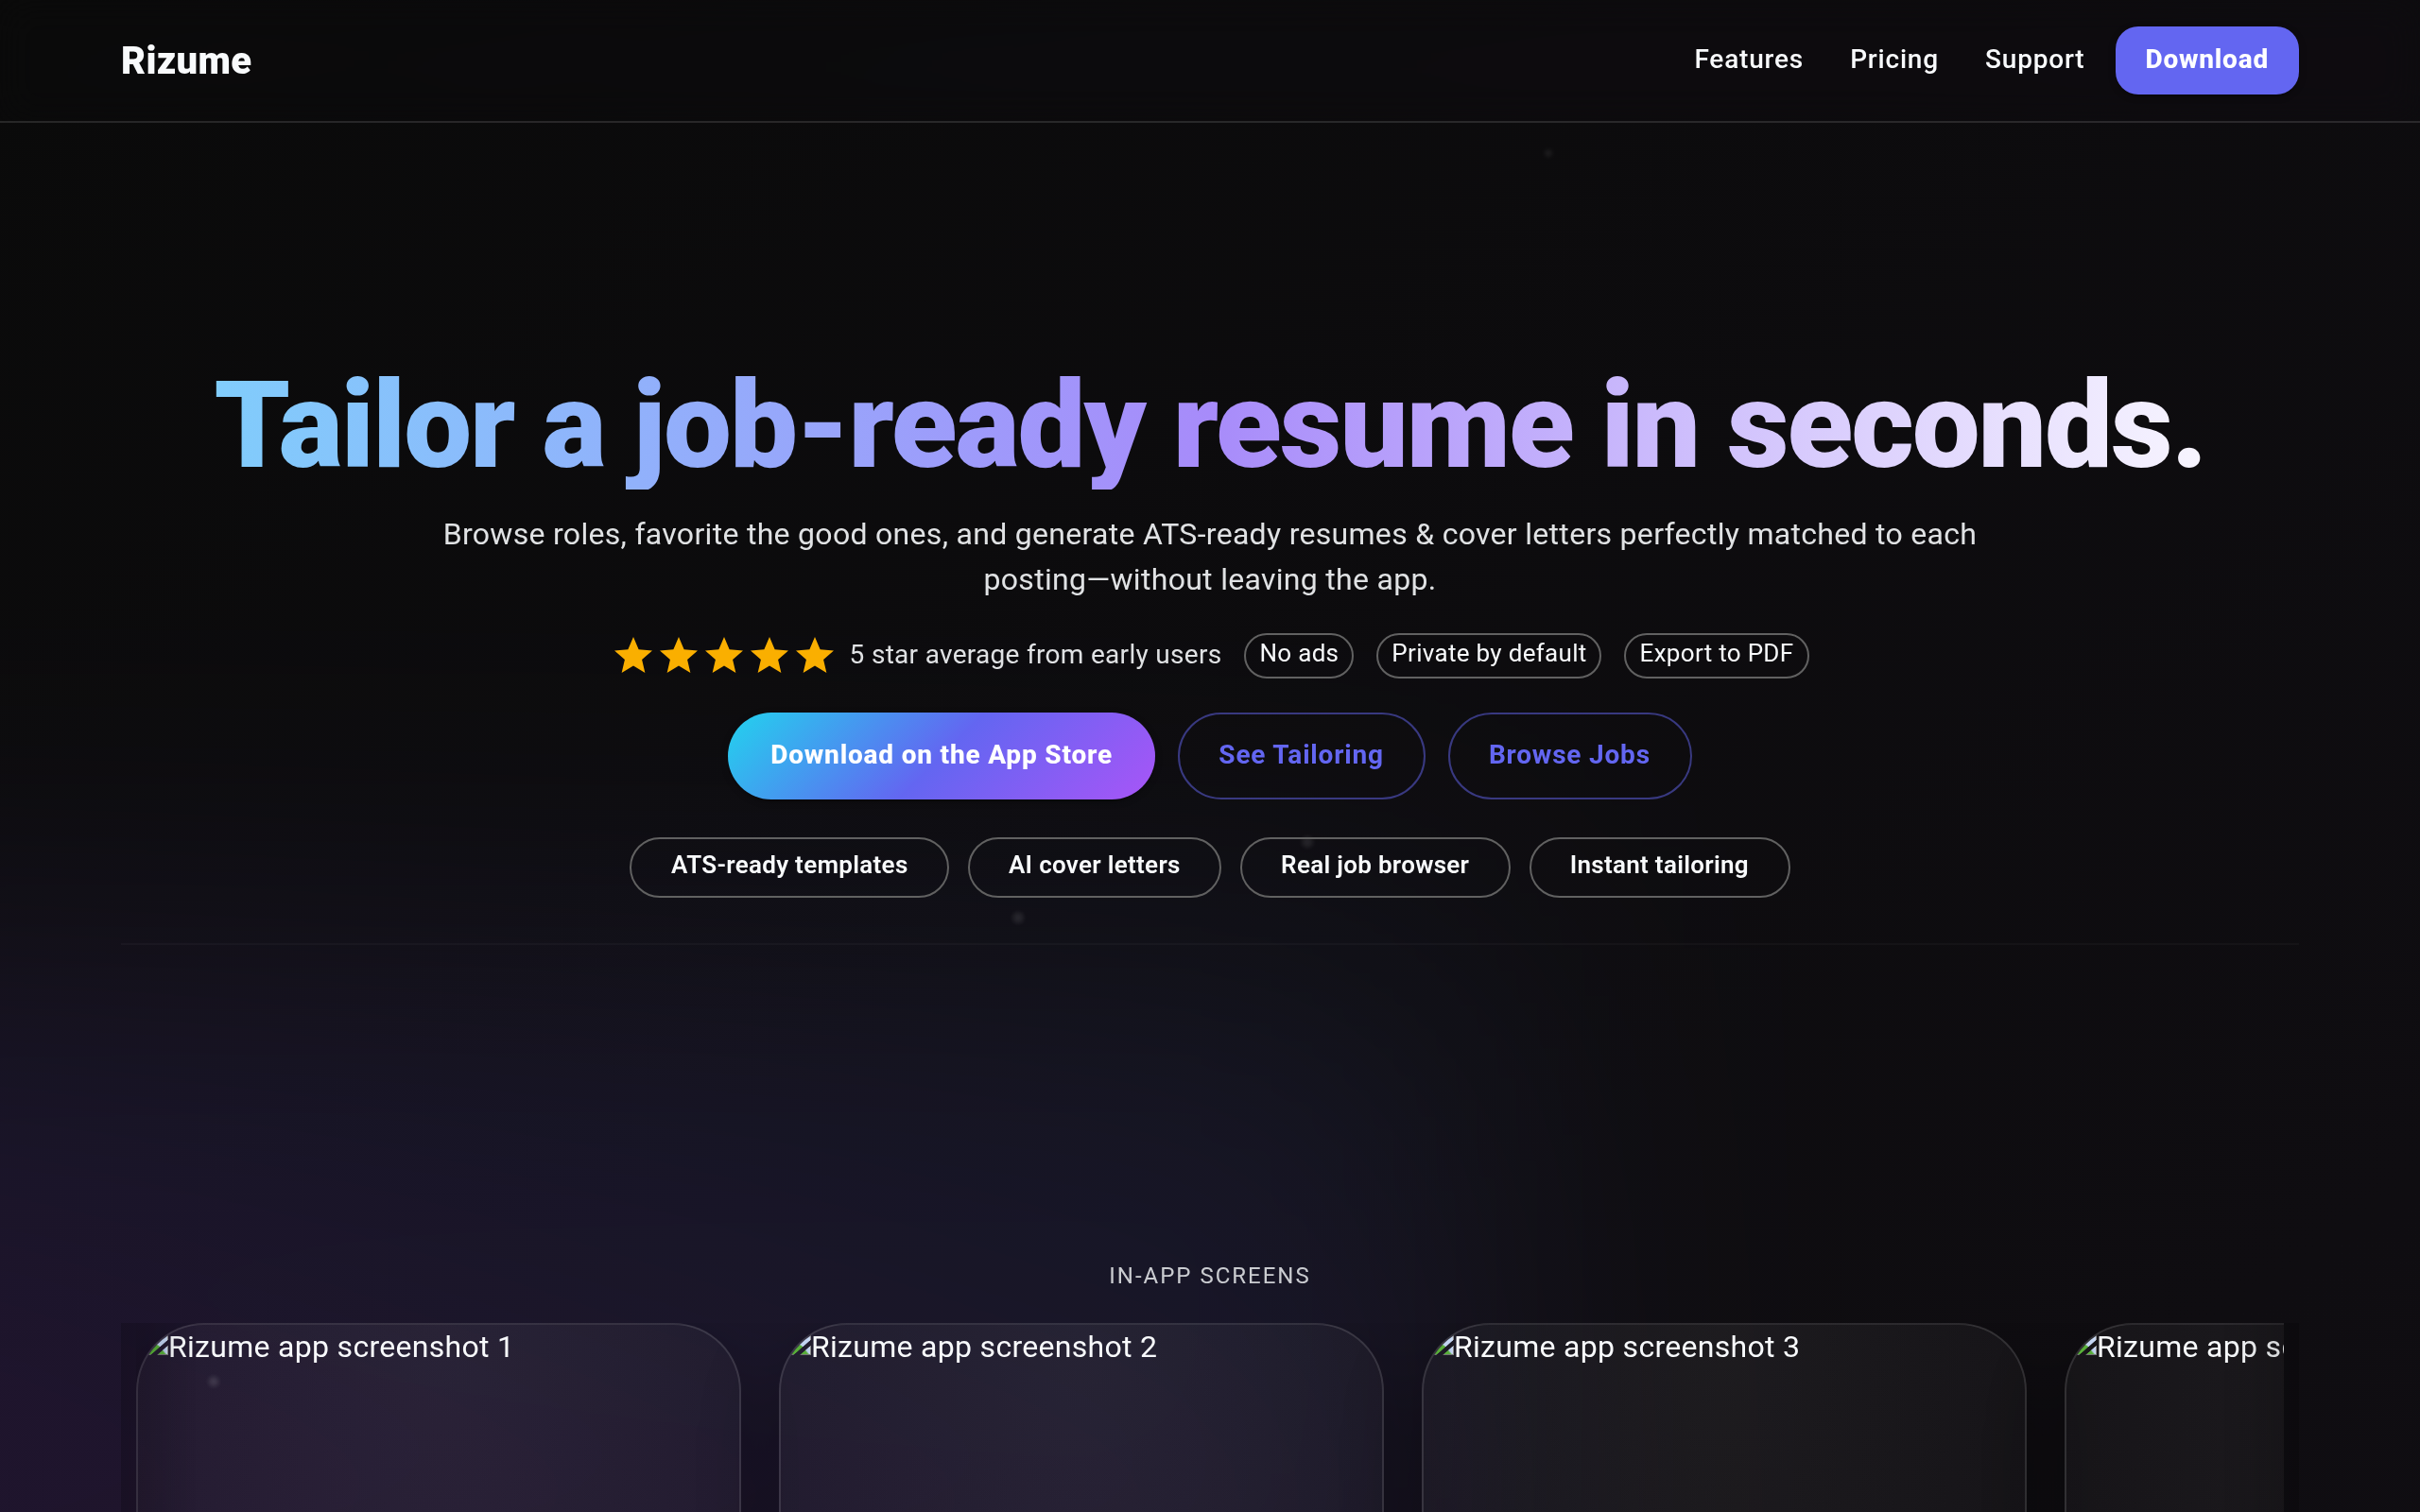Click the middle star in the rating row
The height and width of the screenshot is (1512, 2420).
[x=724, y=656]
